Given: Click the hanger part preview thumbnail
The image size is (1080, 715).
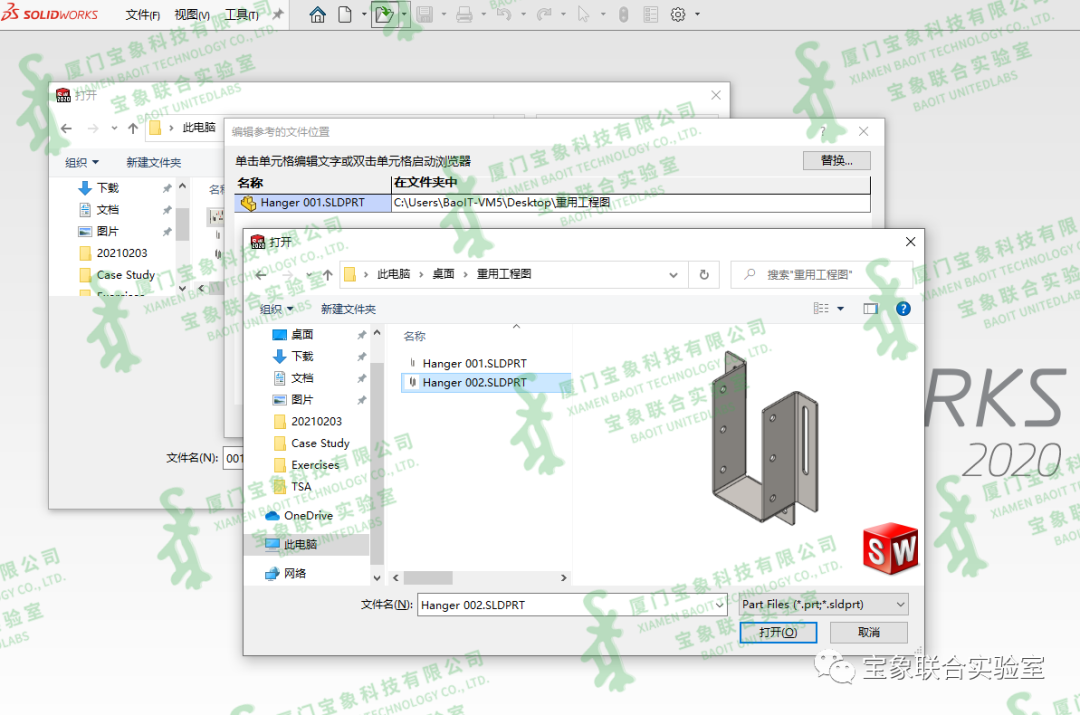Looking at the screenshot, I should pos(765,438).
